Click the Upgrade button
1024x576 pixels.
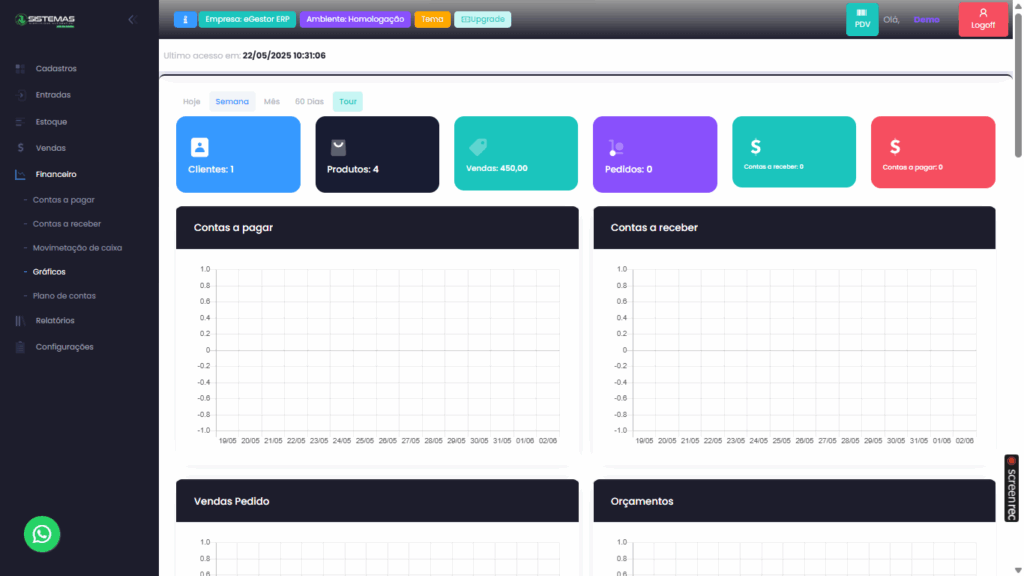(483, 20)
